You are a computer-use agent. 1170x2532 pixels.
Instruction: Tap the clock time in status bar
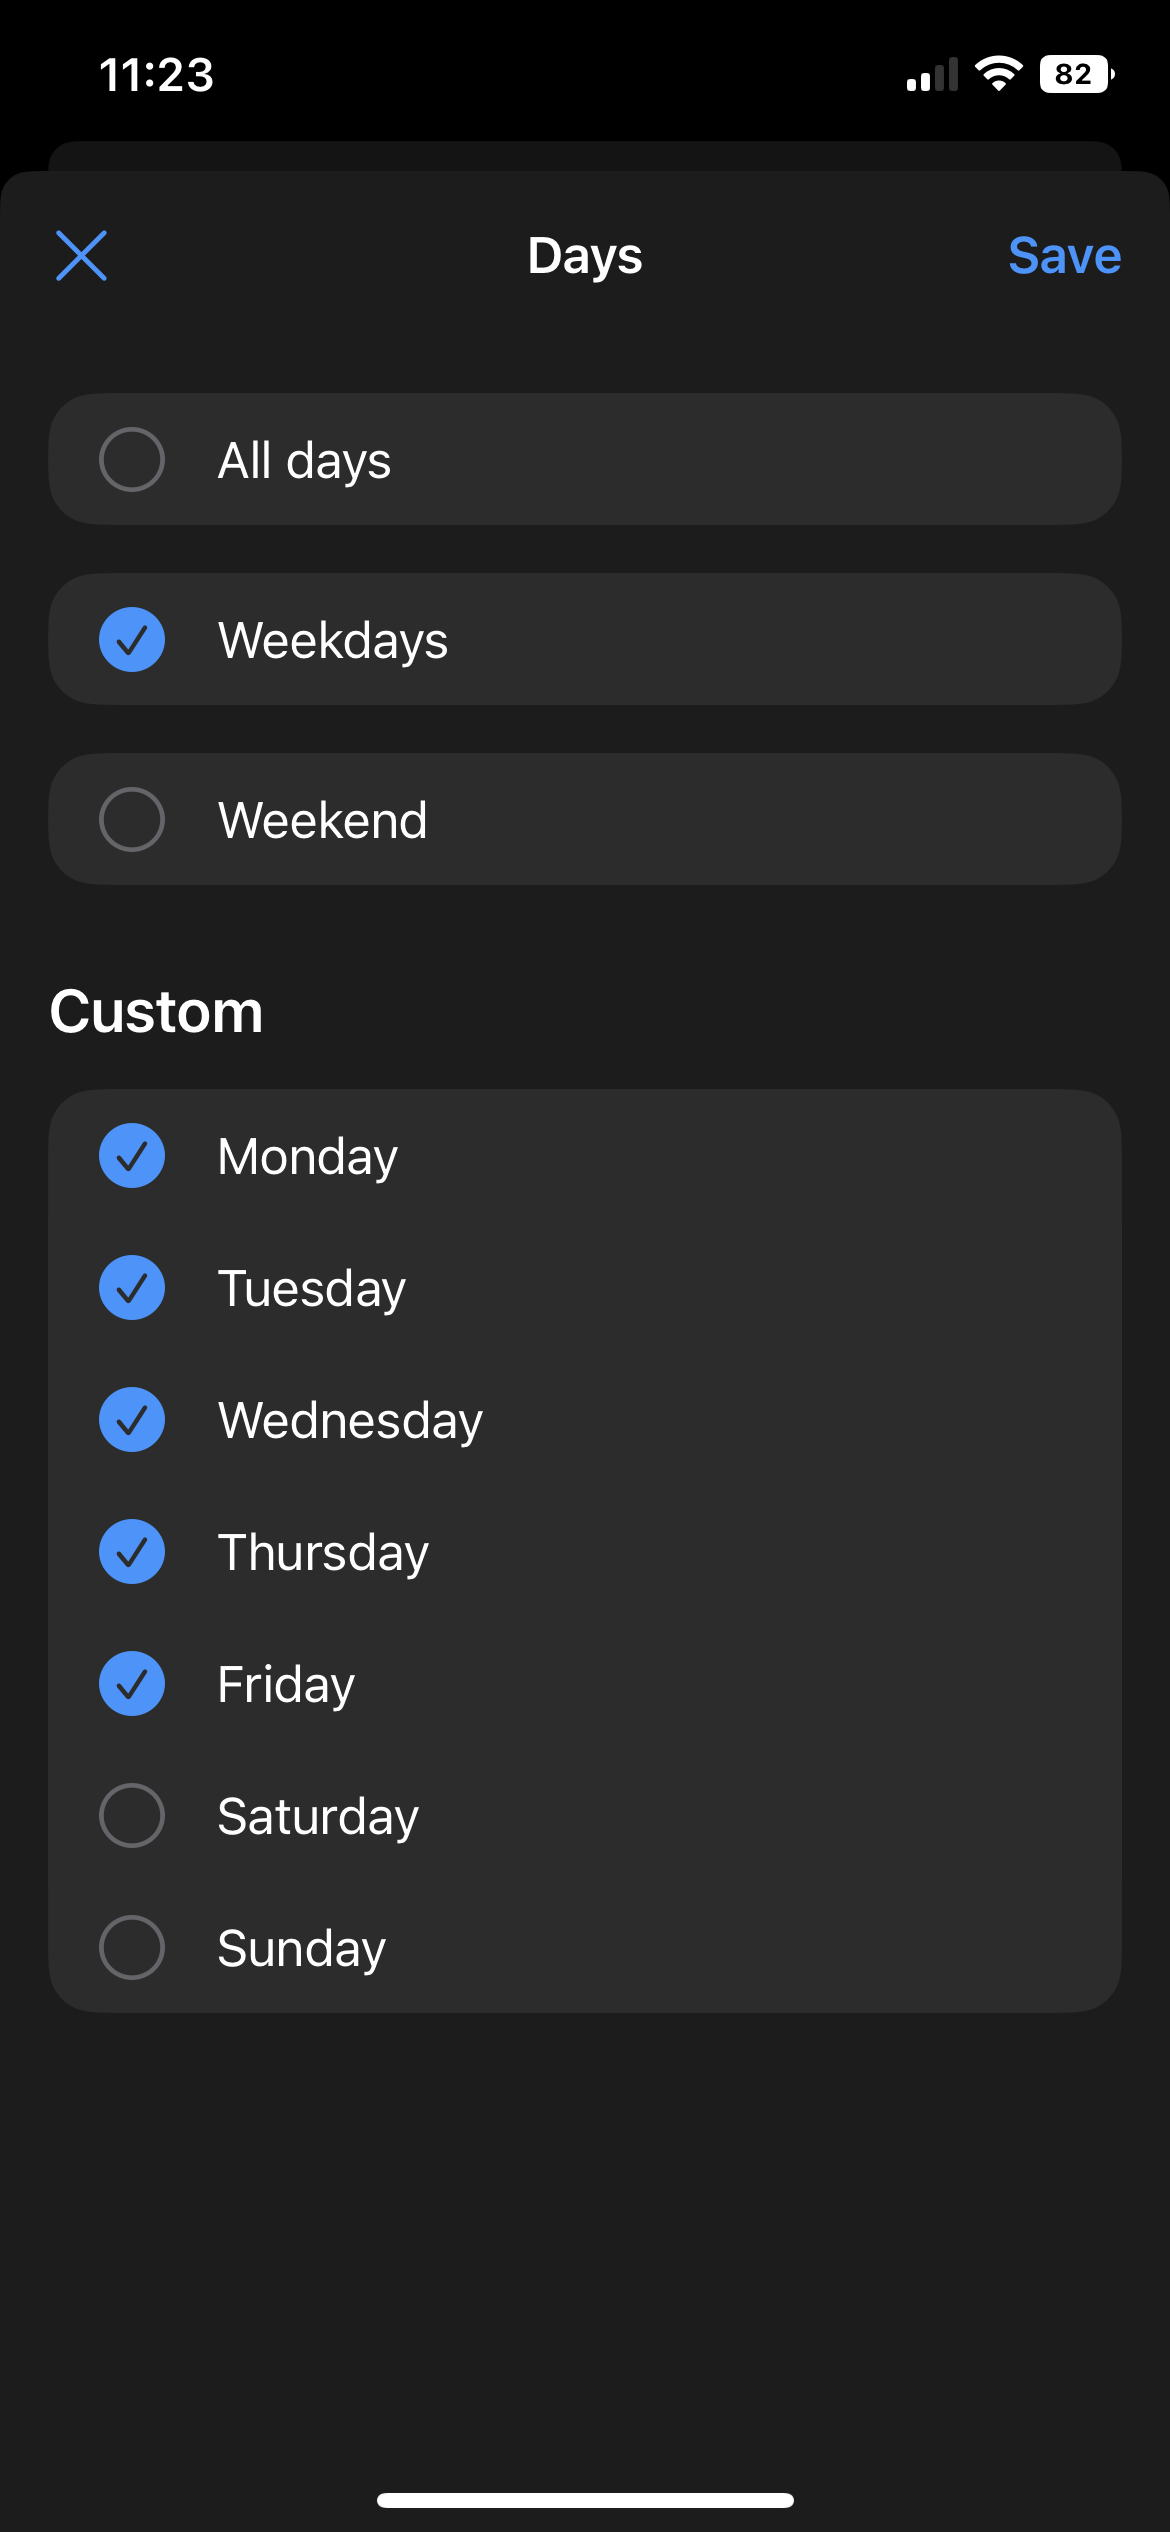pos(157,75)
